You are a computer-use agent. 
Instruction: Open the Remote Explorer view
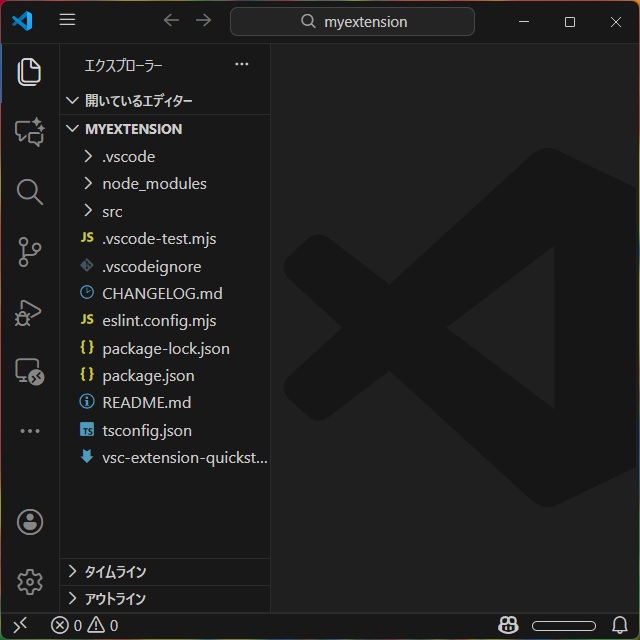tap(30, 372)
